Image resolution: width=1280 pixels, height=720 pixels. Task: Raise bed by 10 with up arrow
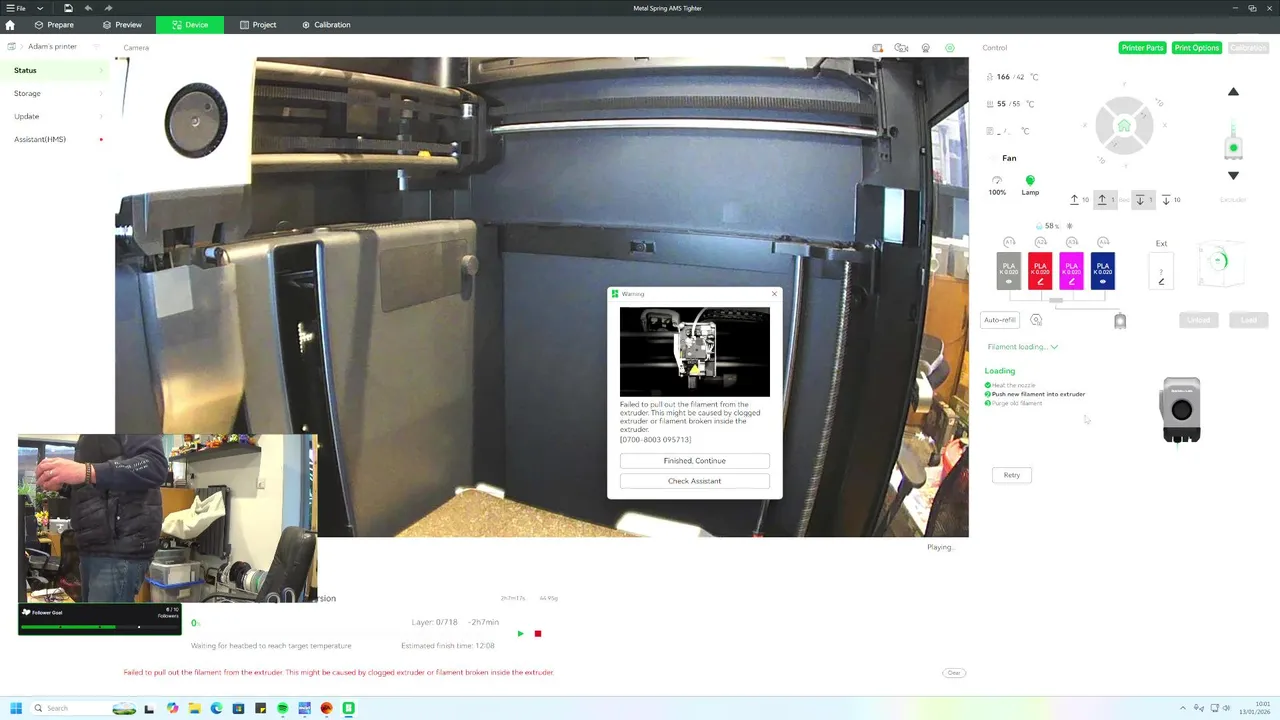pyautogui.click(x=1078, y=200)
